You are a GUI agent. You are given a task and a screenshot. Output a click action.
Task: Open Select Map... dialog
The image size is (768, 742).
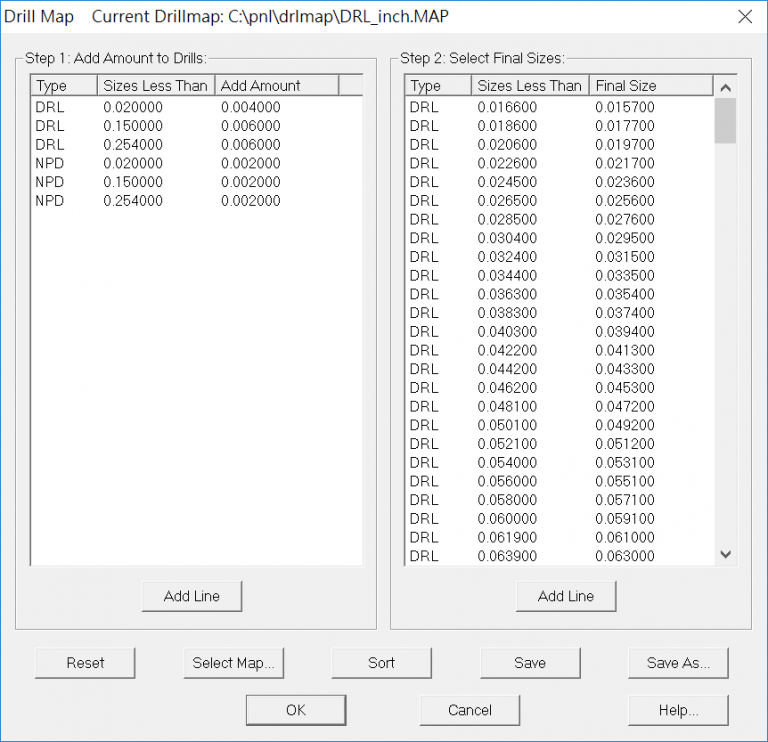point(234,663)
